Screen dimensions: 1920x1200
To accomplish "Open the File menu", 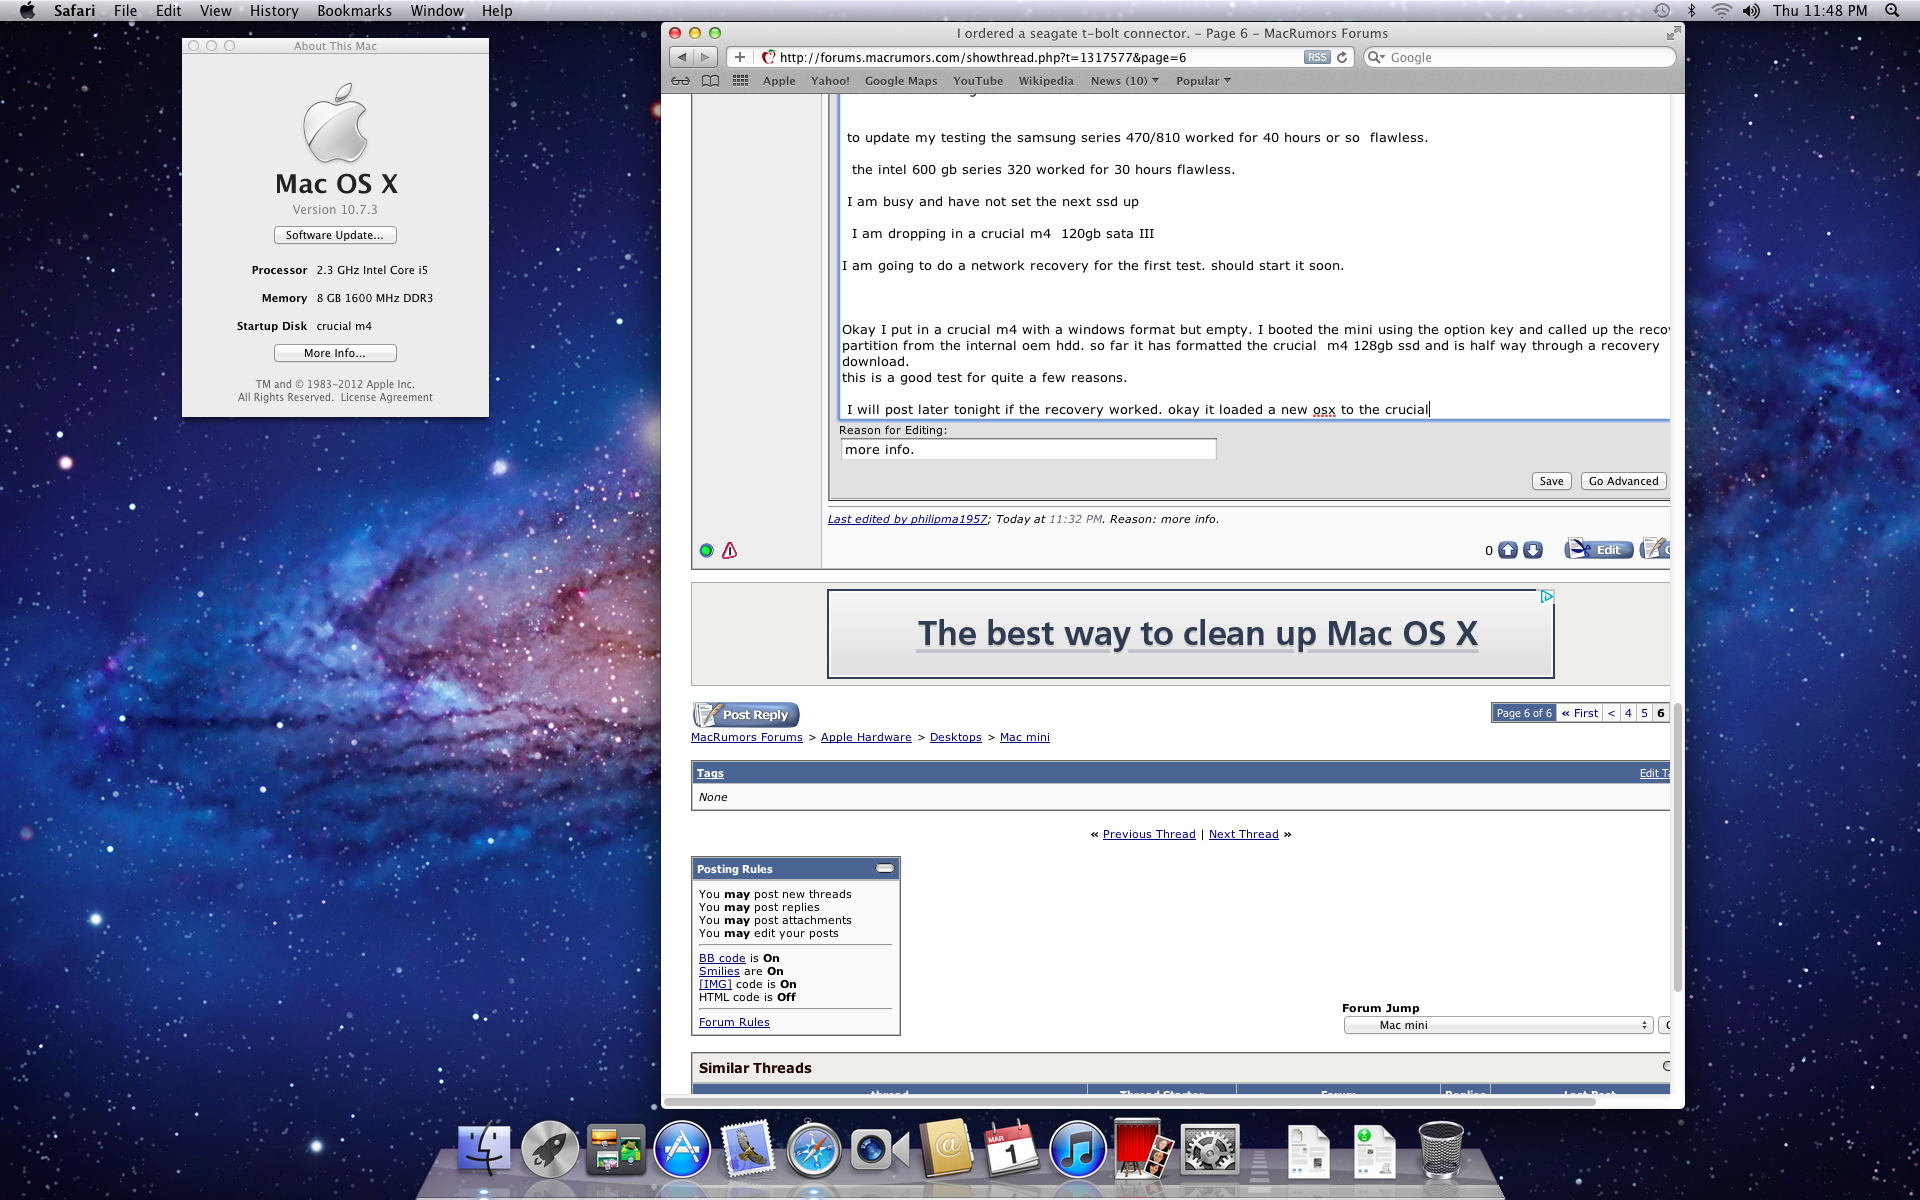I will pos(125,11).
